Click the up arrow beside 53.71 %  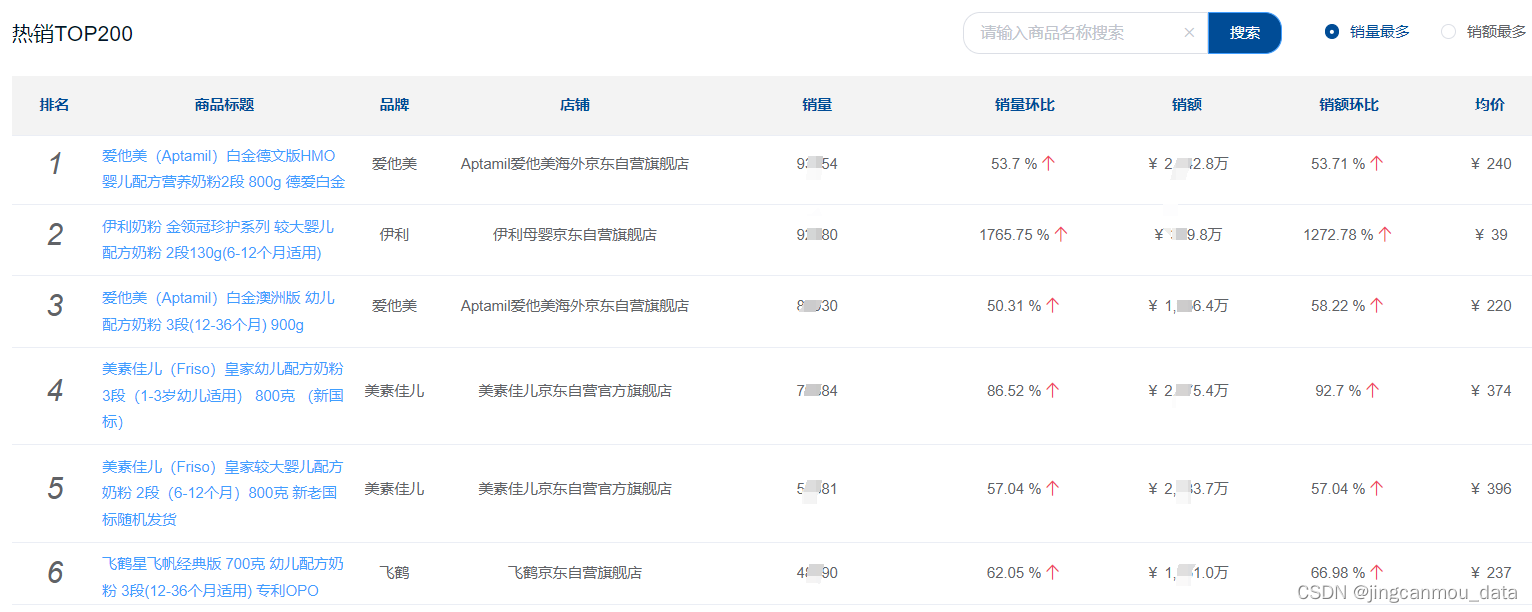pyautogui.click(x=1377, y=164)
